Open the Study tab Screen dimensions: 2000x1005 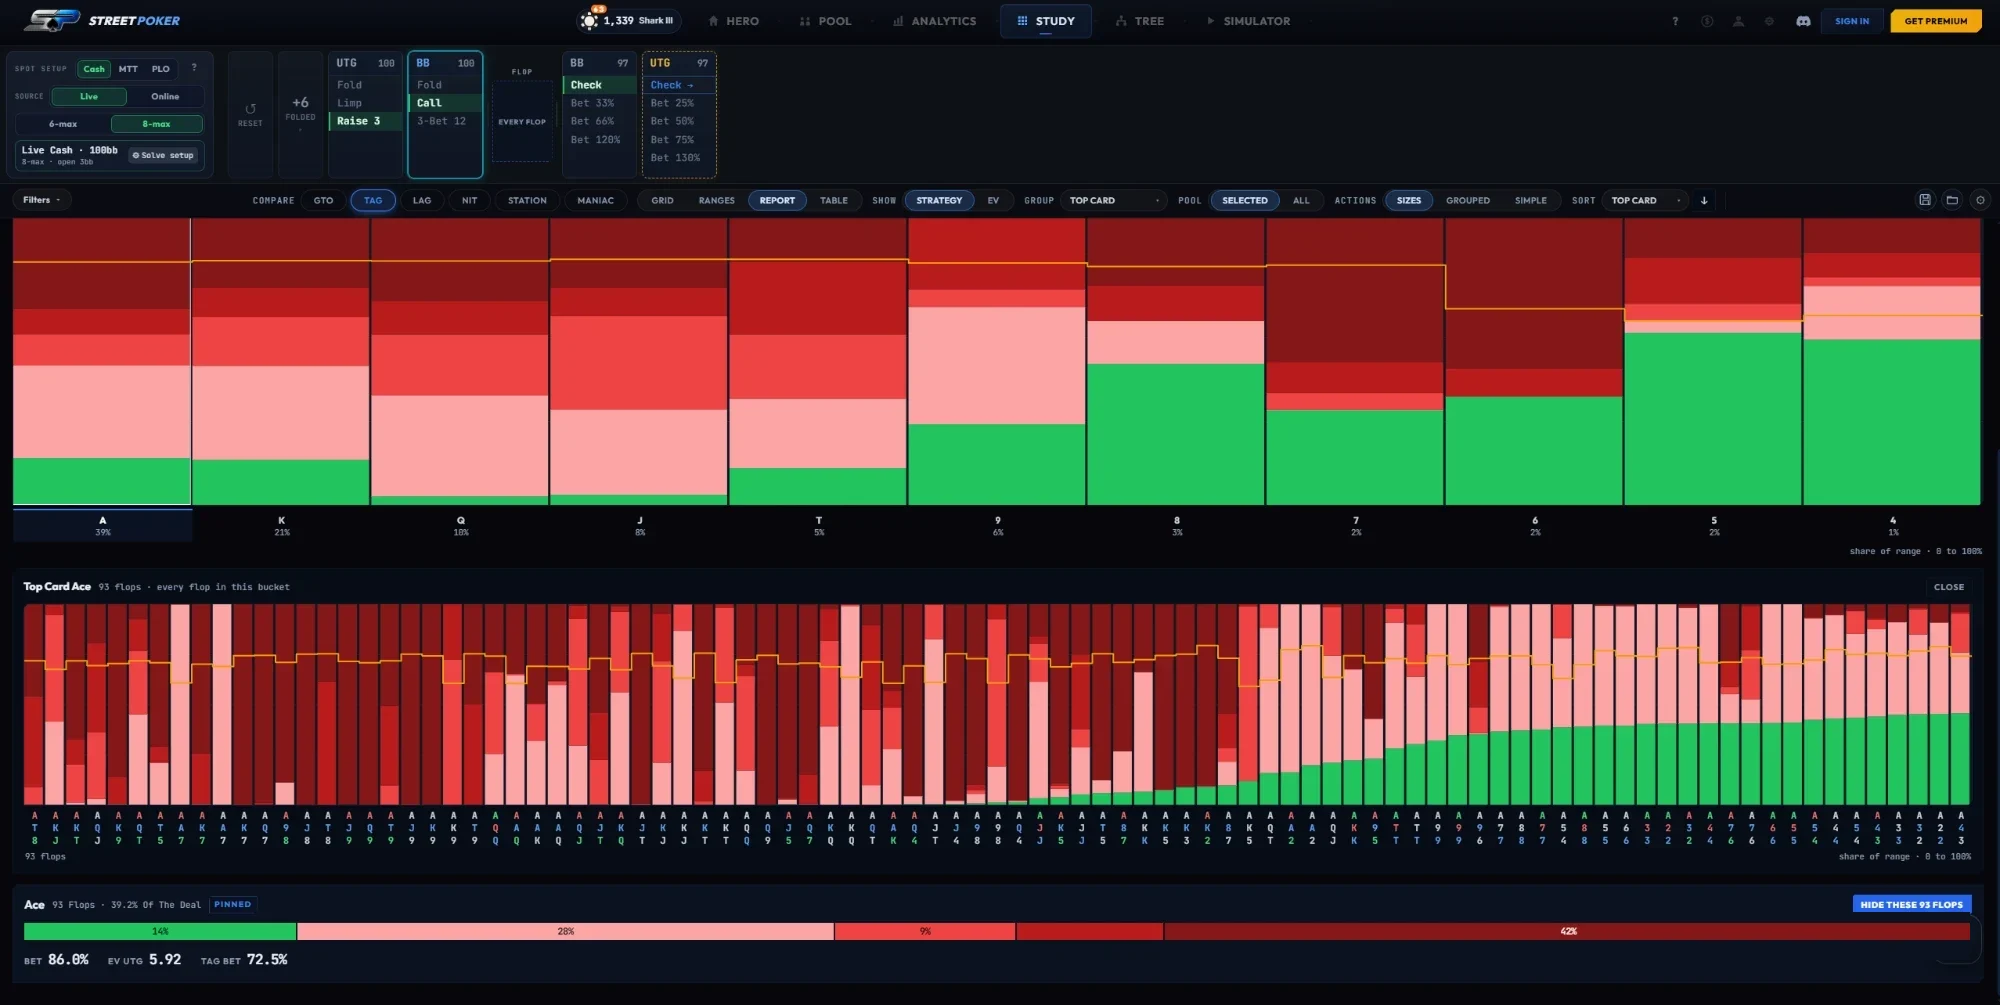coord(1045,21)
